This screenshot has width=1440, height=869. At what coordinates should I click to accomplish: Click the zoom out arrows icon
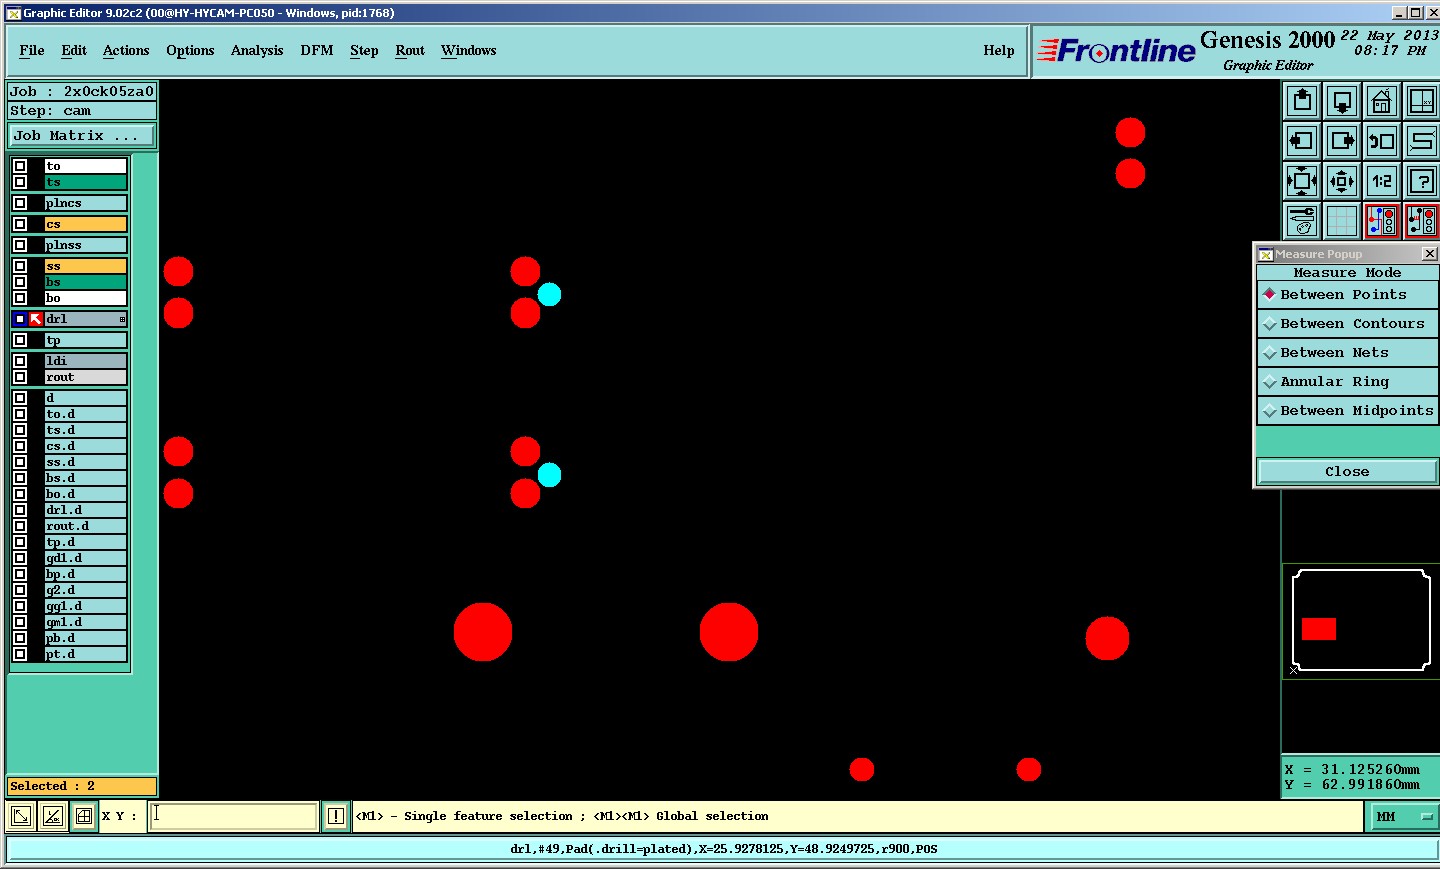1342,181
